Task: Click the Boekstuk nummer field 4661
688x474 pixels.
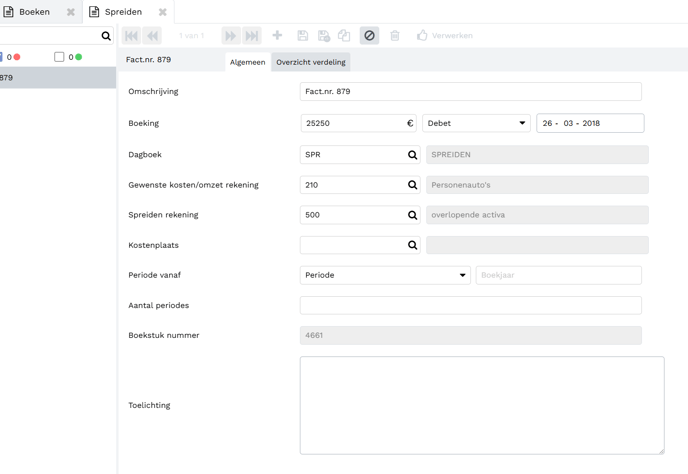Action: pos(470,335)
